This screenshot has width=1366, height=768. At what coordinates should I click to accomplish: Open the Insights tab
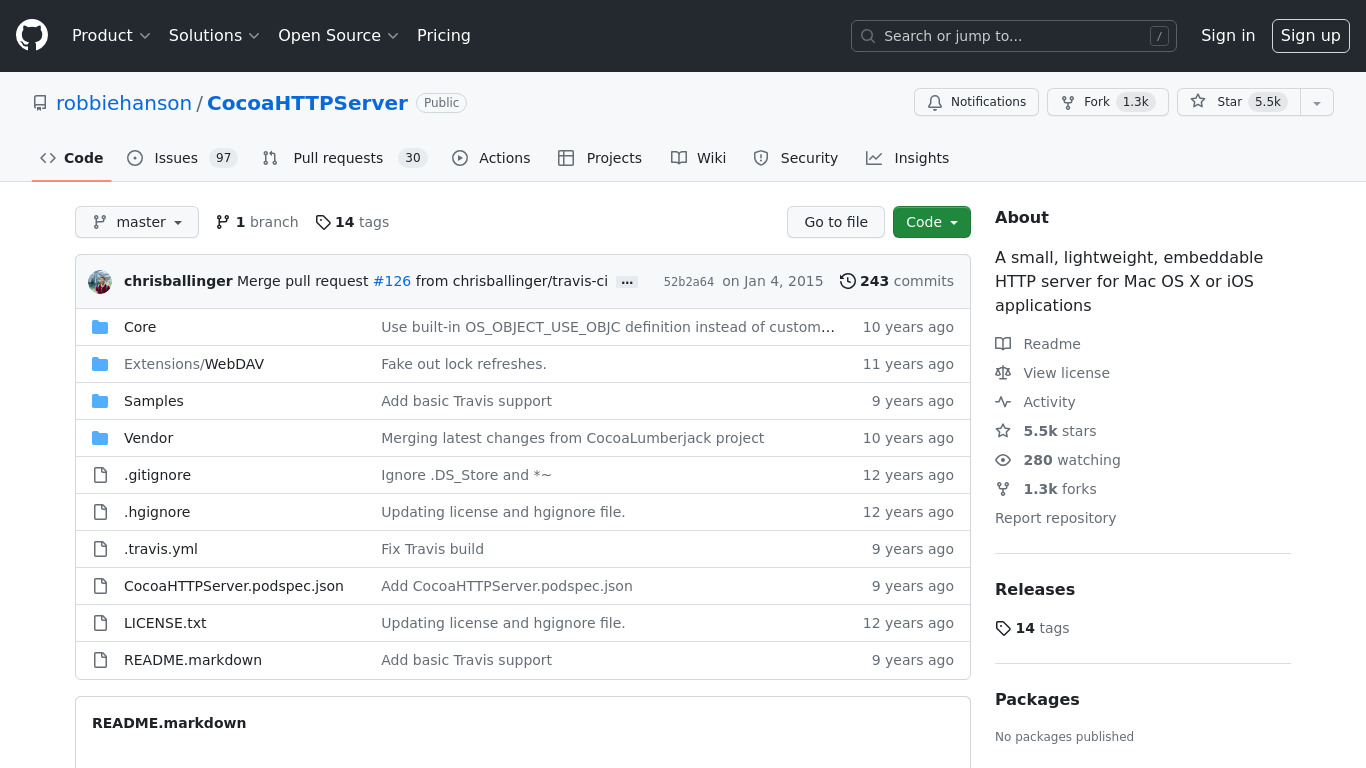(x=908, y=158)
